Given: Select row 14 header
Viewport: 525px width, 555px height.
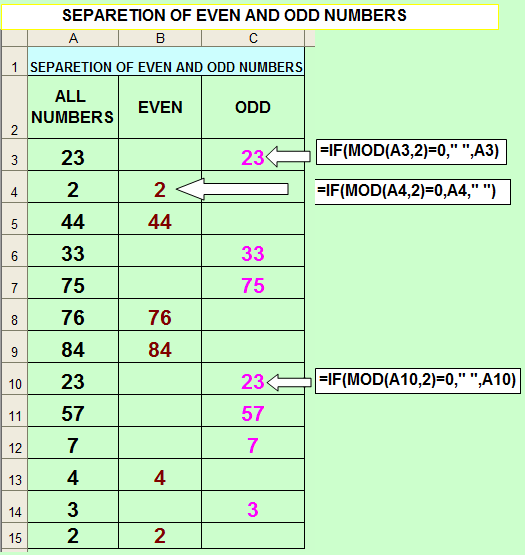Looking at the screenshot, I should click(14, 507).
